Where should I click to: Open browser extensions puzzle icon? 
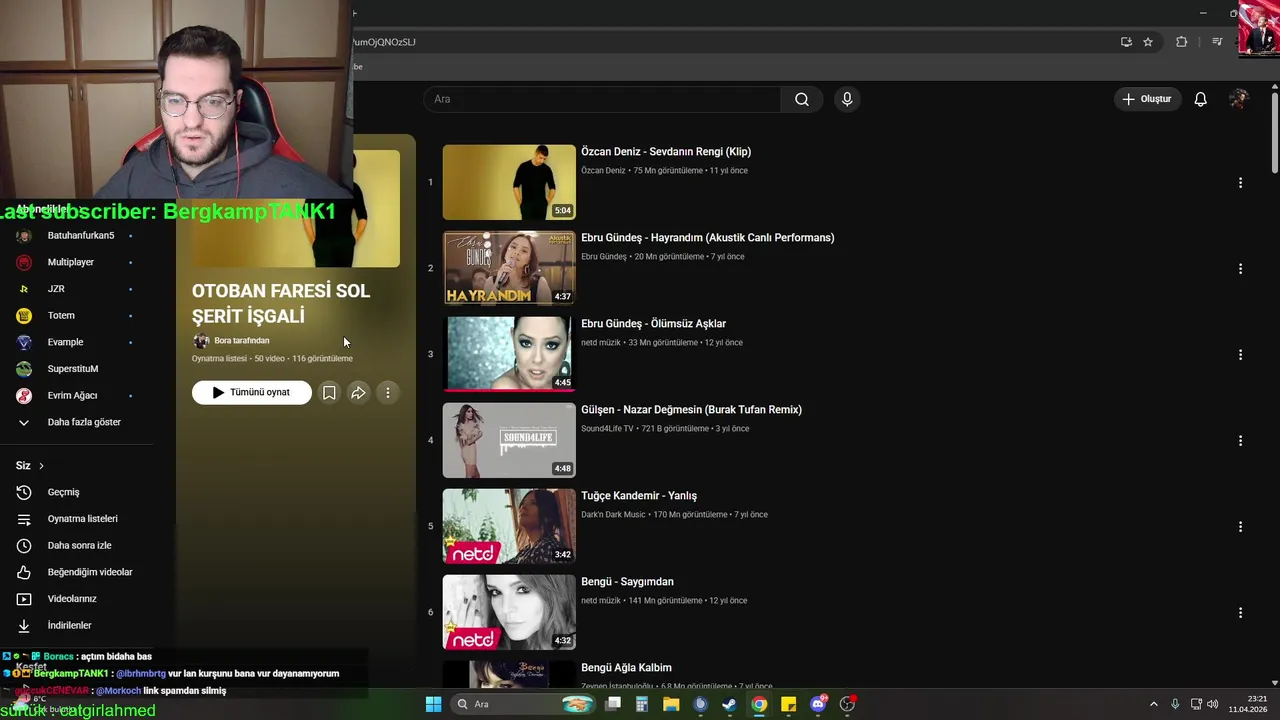[x=1181, y=42]
